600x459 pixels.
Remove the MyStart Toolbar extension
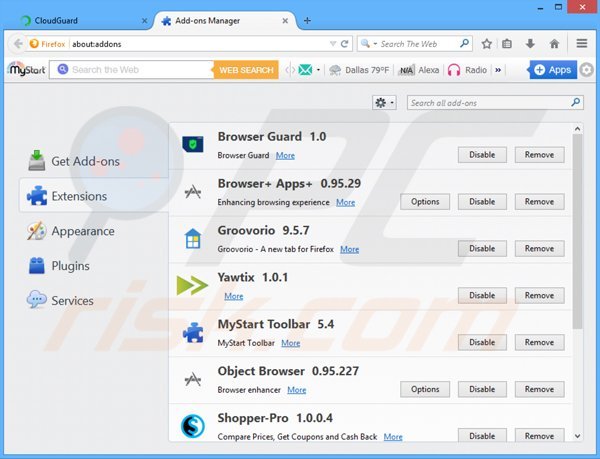coord(539,342)
